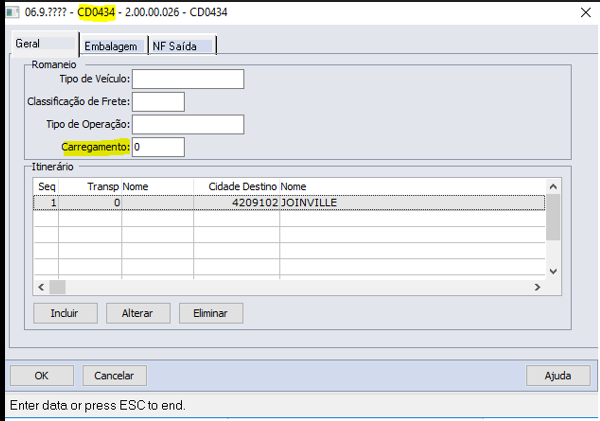Click the itinerary list scroll down arrow
Image resolution: width=600 pixels, height=421 pixels.
click(553, 271)
